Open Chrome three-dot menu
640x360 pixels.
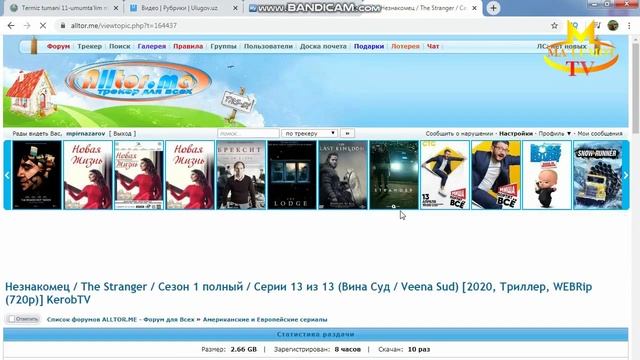pos(629,25)
